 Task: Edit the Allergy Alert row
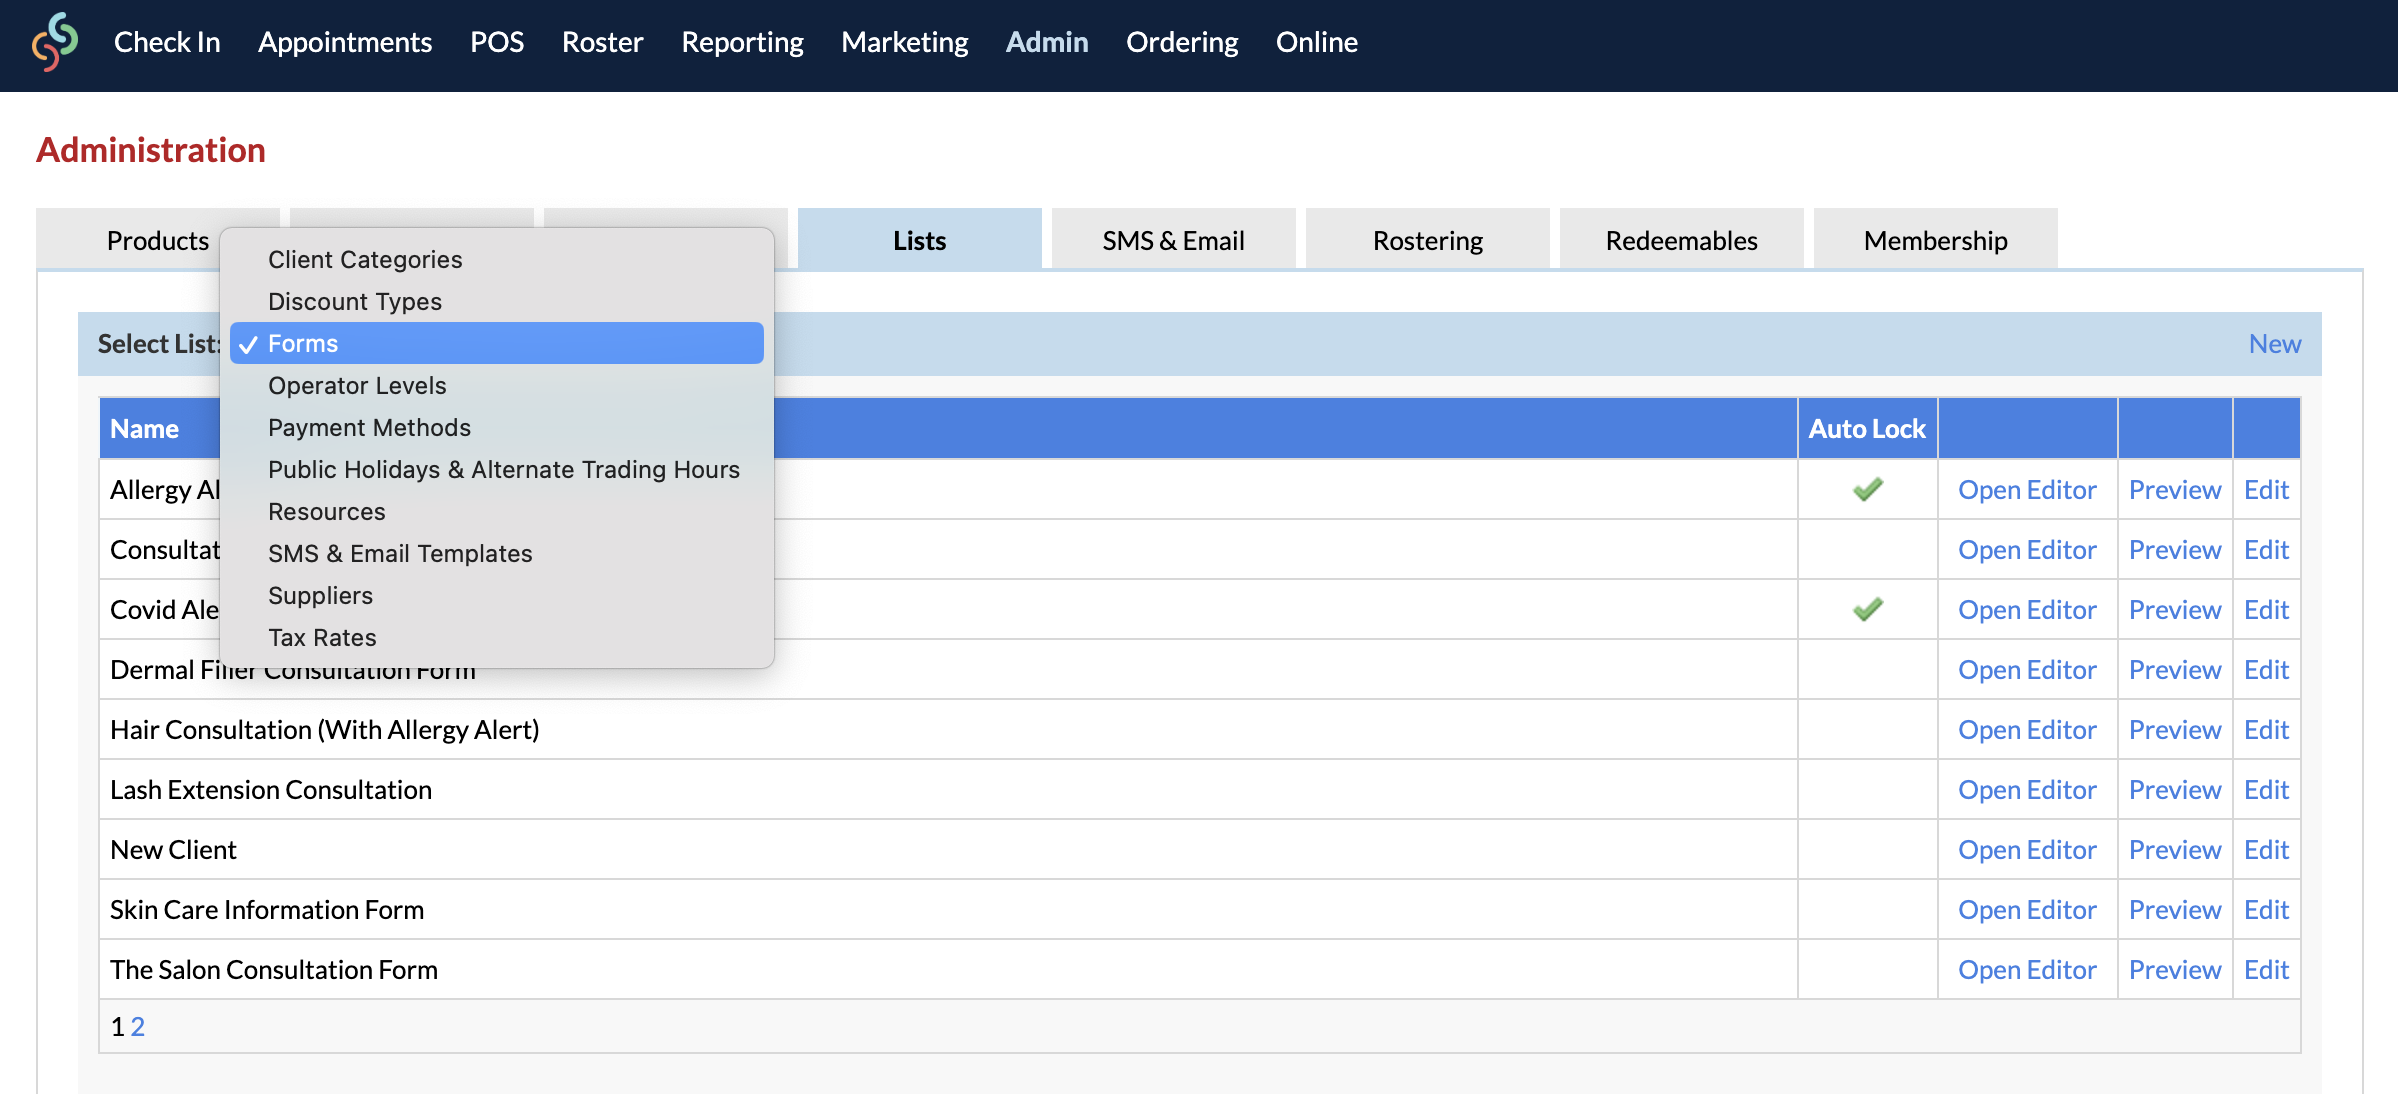[2266, 489]
